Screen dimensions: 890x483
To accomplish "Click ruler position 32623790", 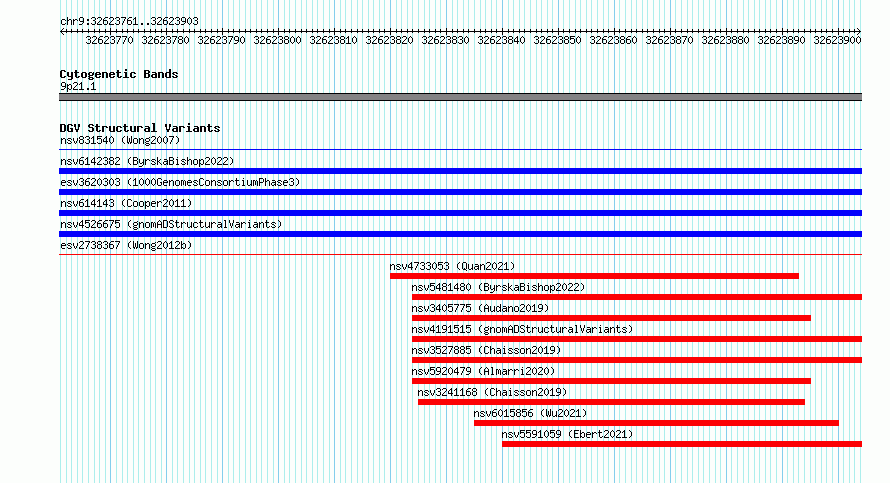I will [221, 40].
